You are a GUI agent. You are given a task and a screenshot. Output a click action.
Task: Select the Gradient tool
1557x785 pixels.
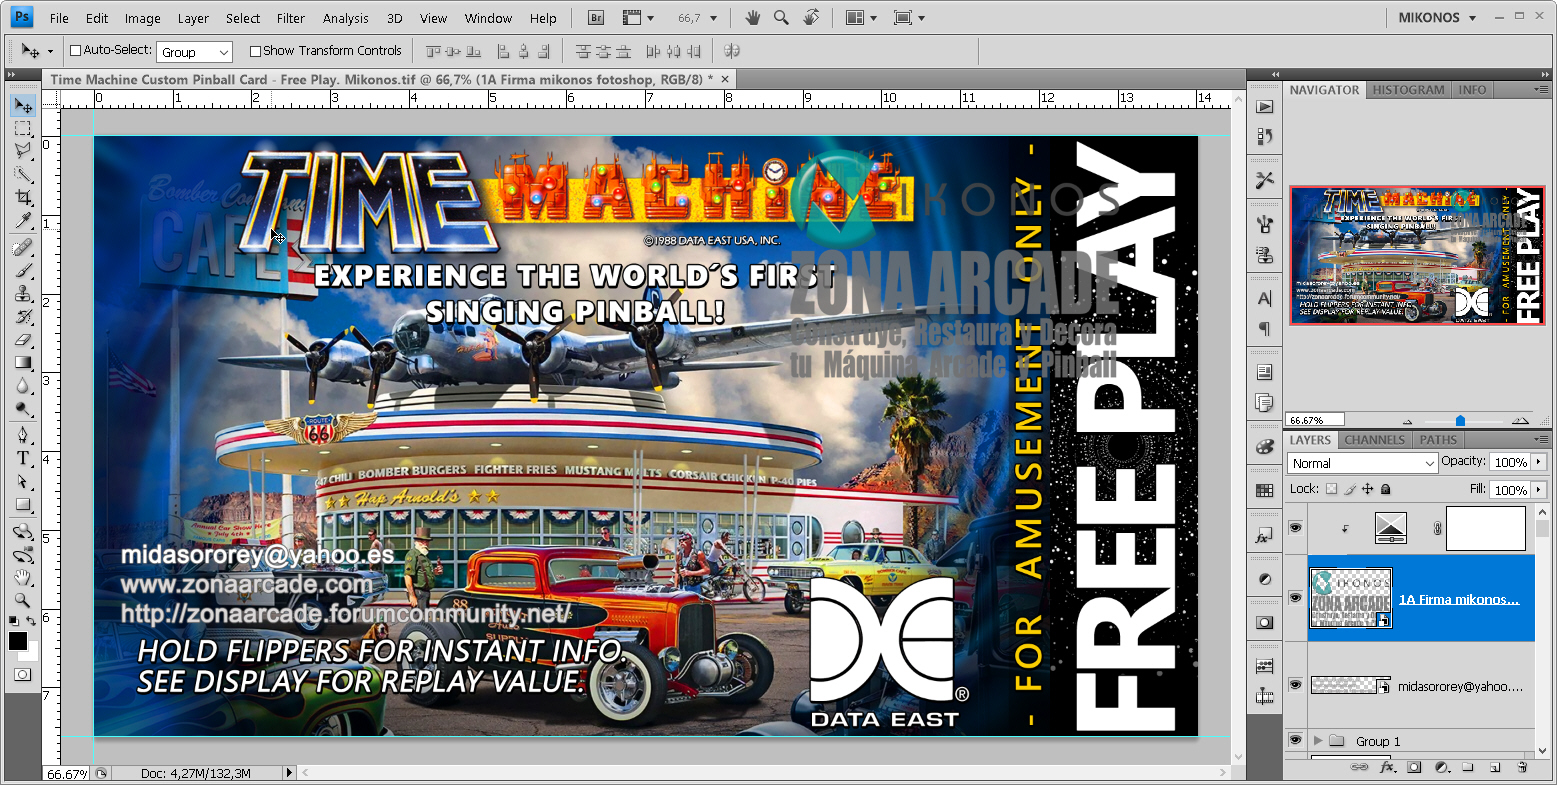(x=22, y=363)
